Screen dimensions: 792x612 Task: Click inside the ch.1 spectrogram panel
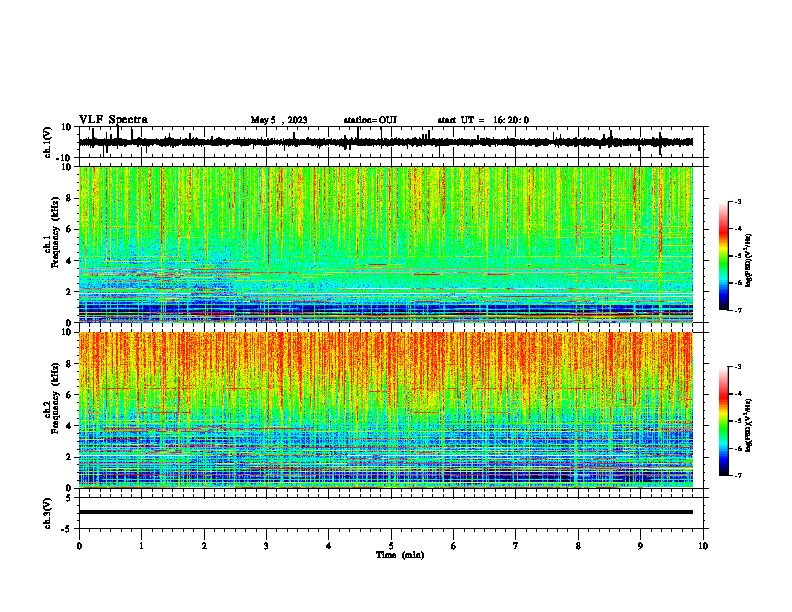(x=385, y=244)
